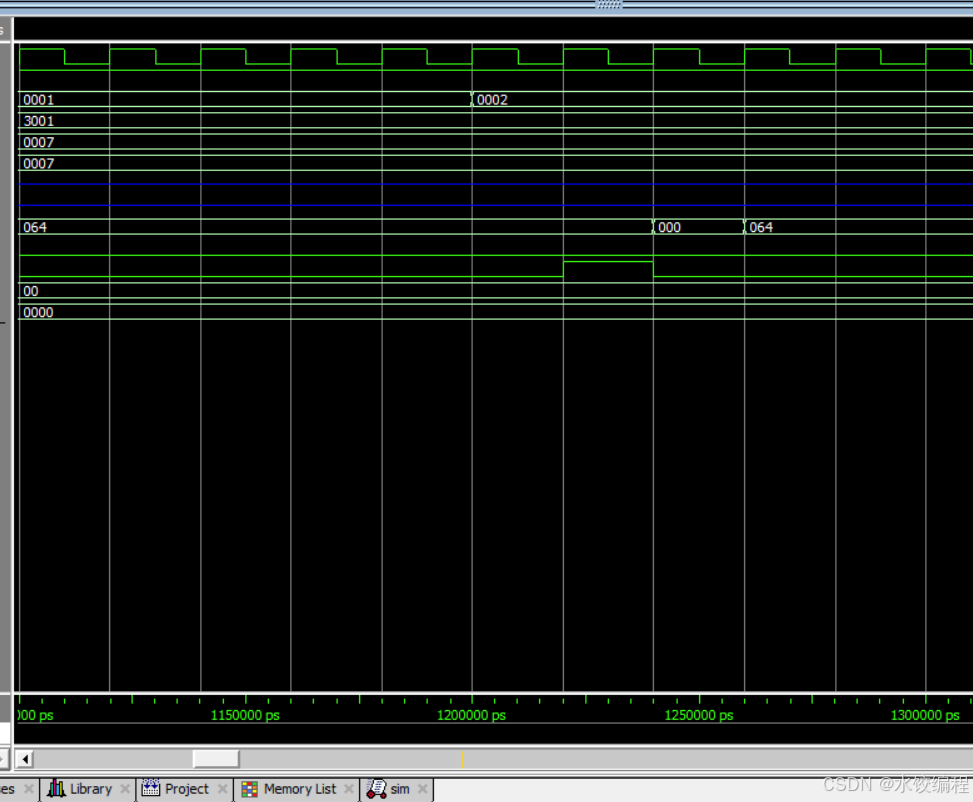Close the Project tab

pos(222,789)
